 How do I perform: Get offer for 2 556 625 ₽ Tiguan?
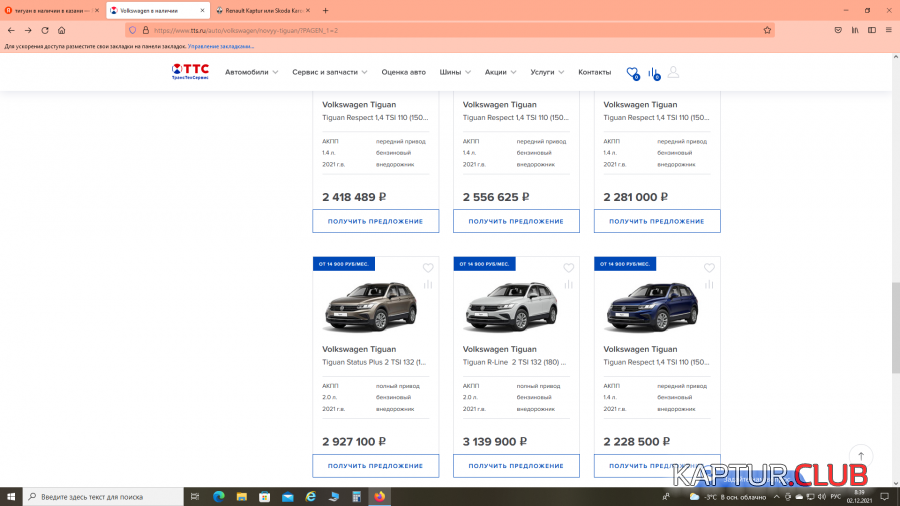click(x=516, y=221)
